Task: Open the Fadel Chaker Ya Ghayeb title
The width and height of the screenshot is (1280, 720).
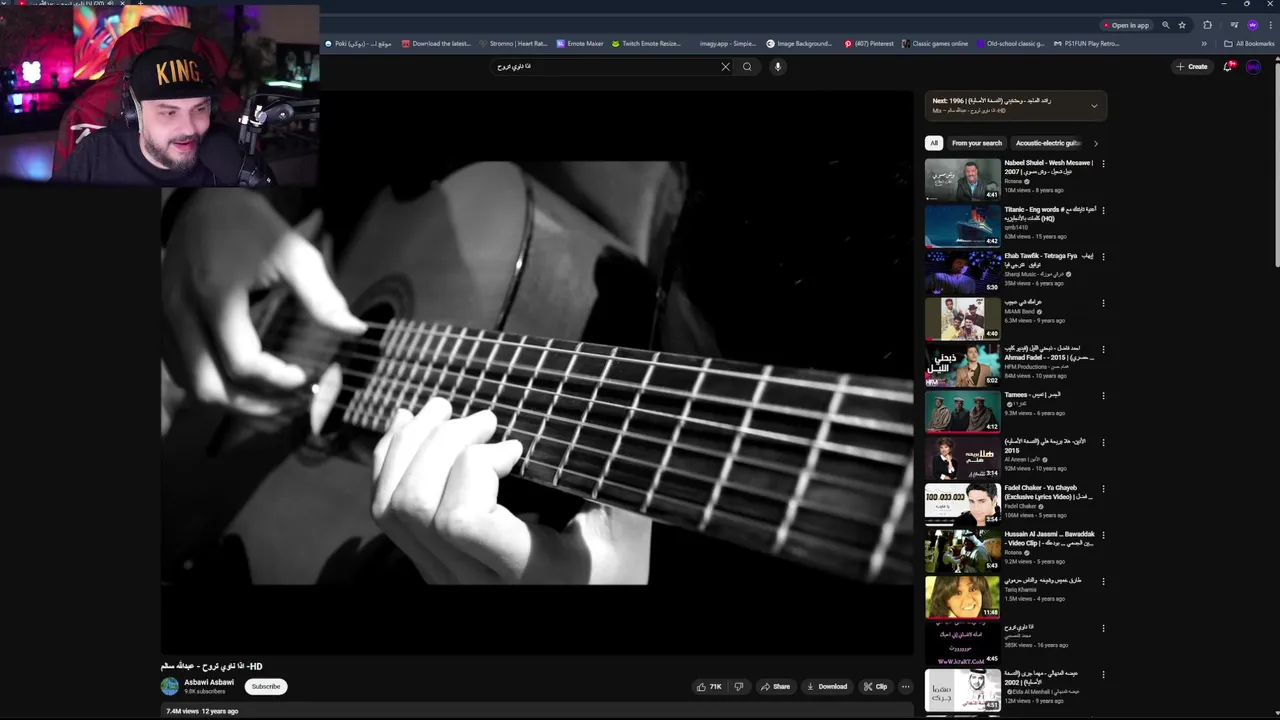Action: coord(1049,492)
